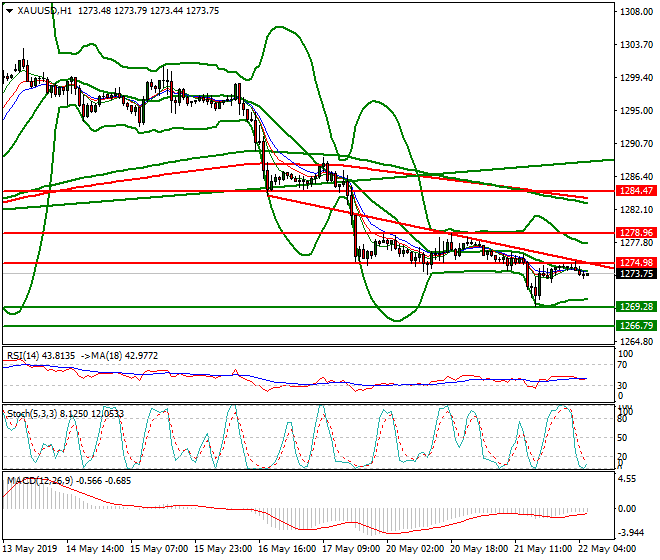Image resolution: width=660 pixels, height=560 pixels.
Task: Click the RSI scale level 70
Action: pos(622,365)
